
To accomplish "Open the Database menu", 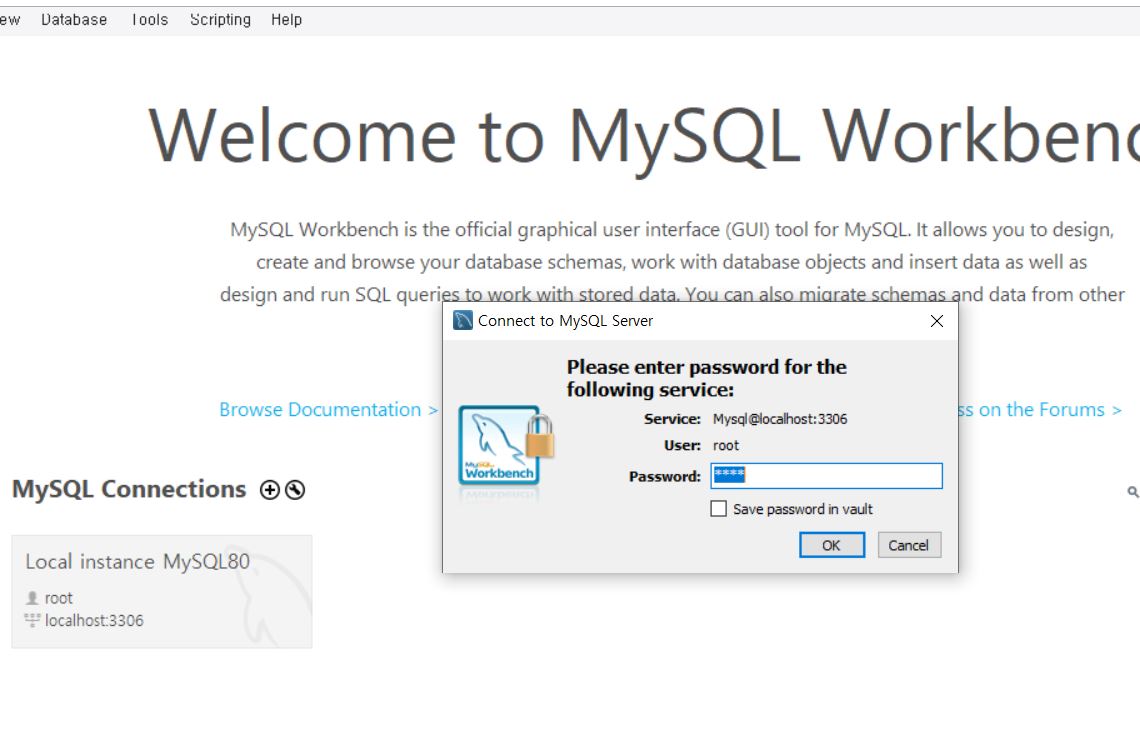I will pyautogui.click(x=74, y=20).
